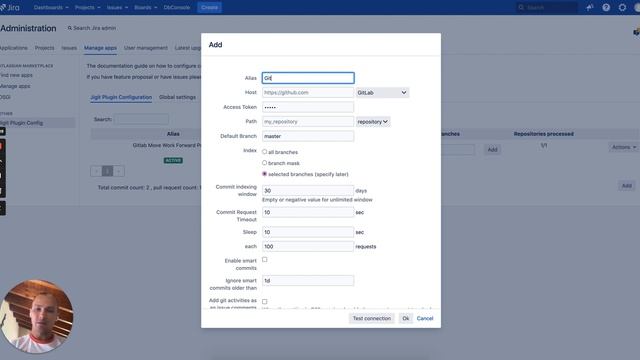The width and height of the screenshot is (640, 360).
Task: Click Search Jira admin
Action: tap(92, 28)
